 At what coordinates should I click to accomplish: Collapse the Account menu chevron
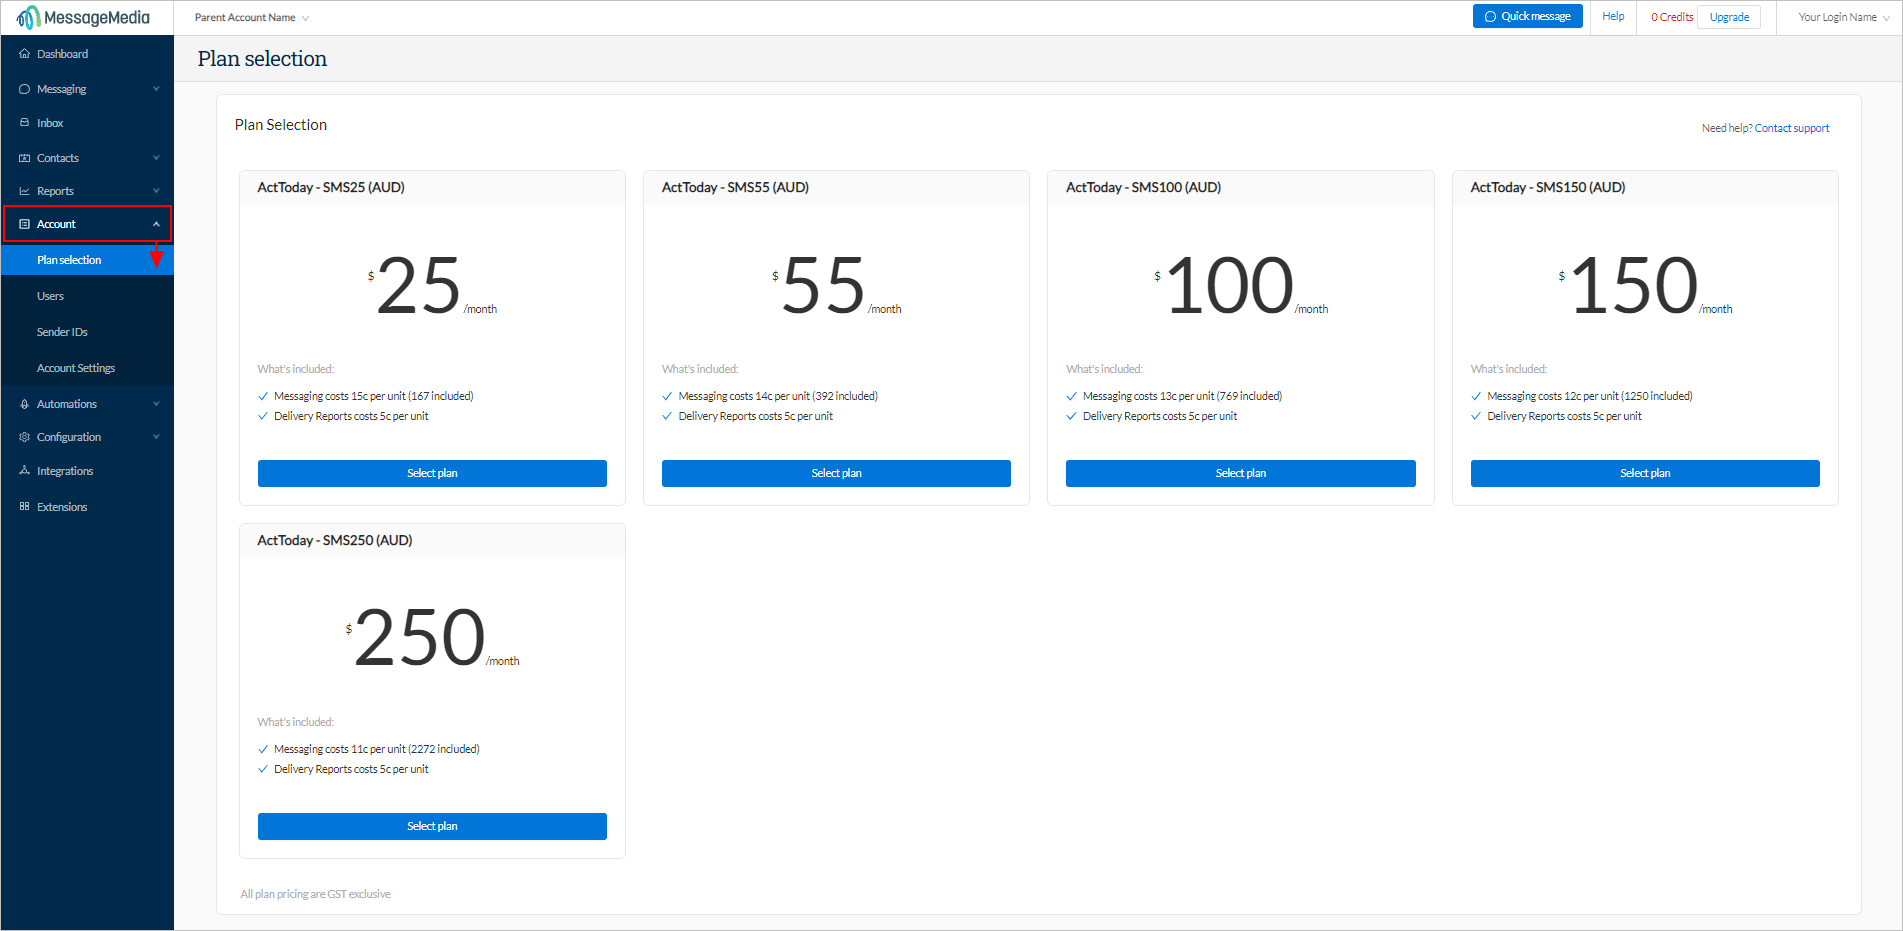(156, 224)
